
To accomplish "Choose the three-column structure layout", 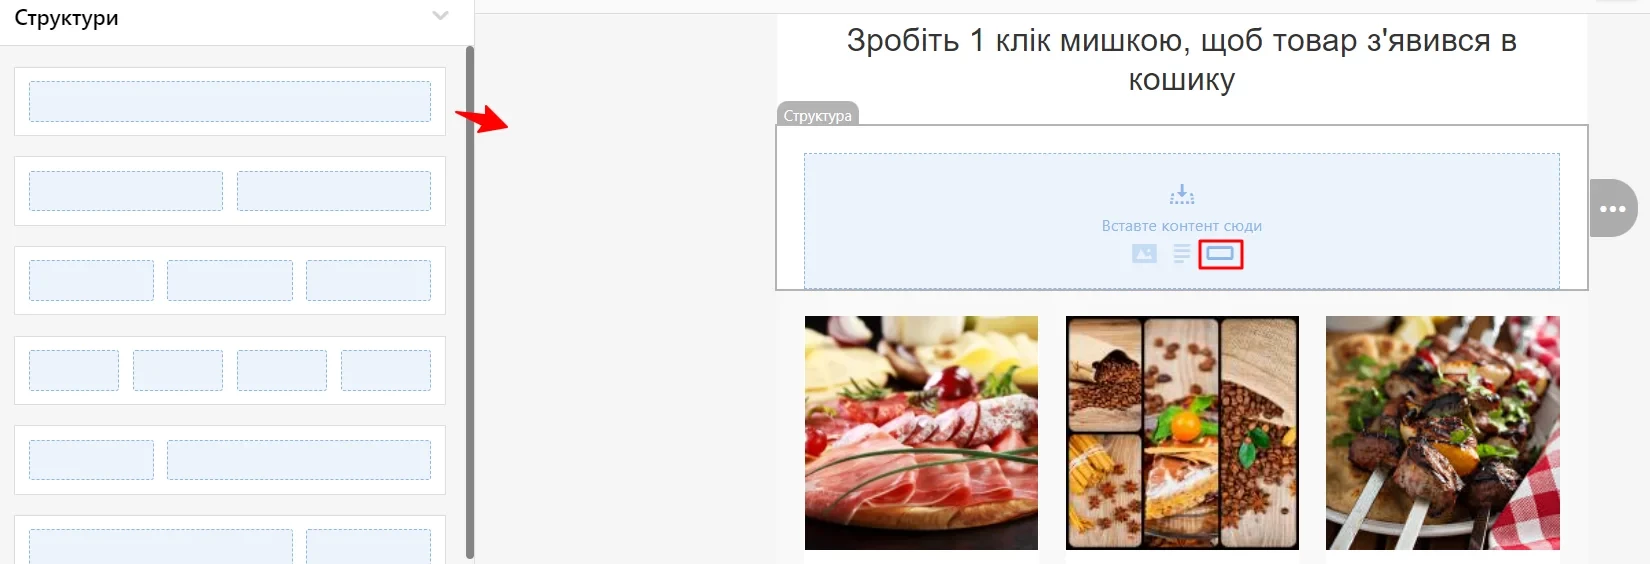I will tap(230, 281).
